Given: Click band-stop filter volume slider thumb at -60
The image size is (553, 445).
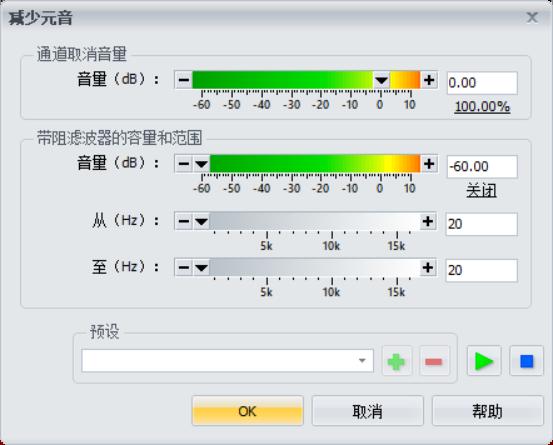Looking at the screenshot, I should 201,164.
